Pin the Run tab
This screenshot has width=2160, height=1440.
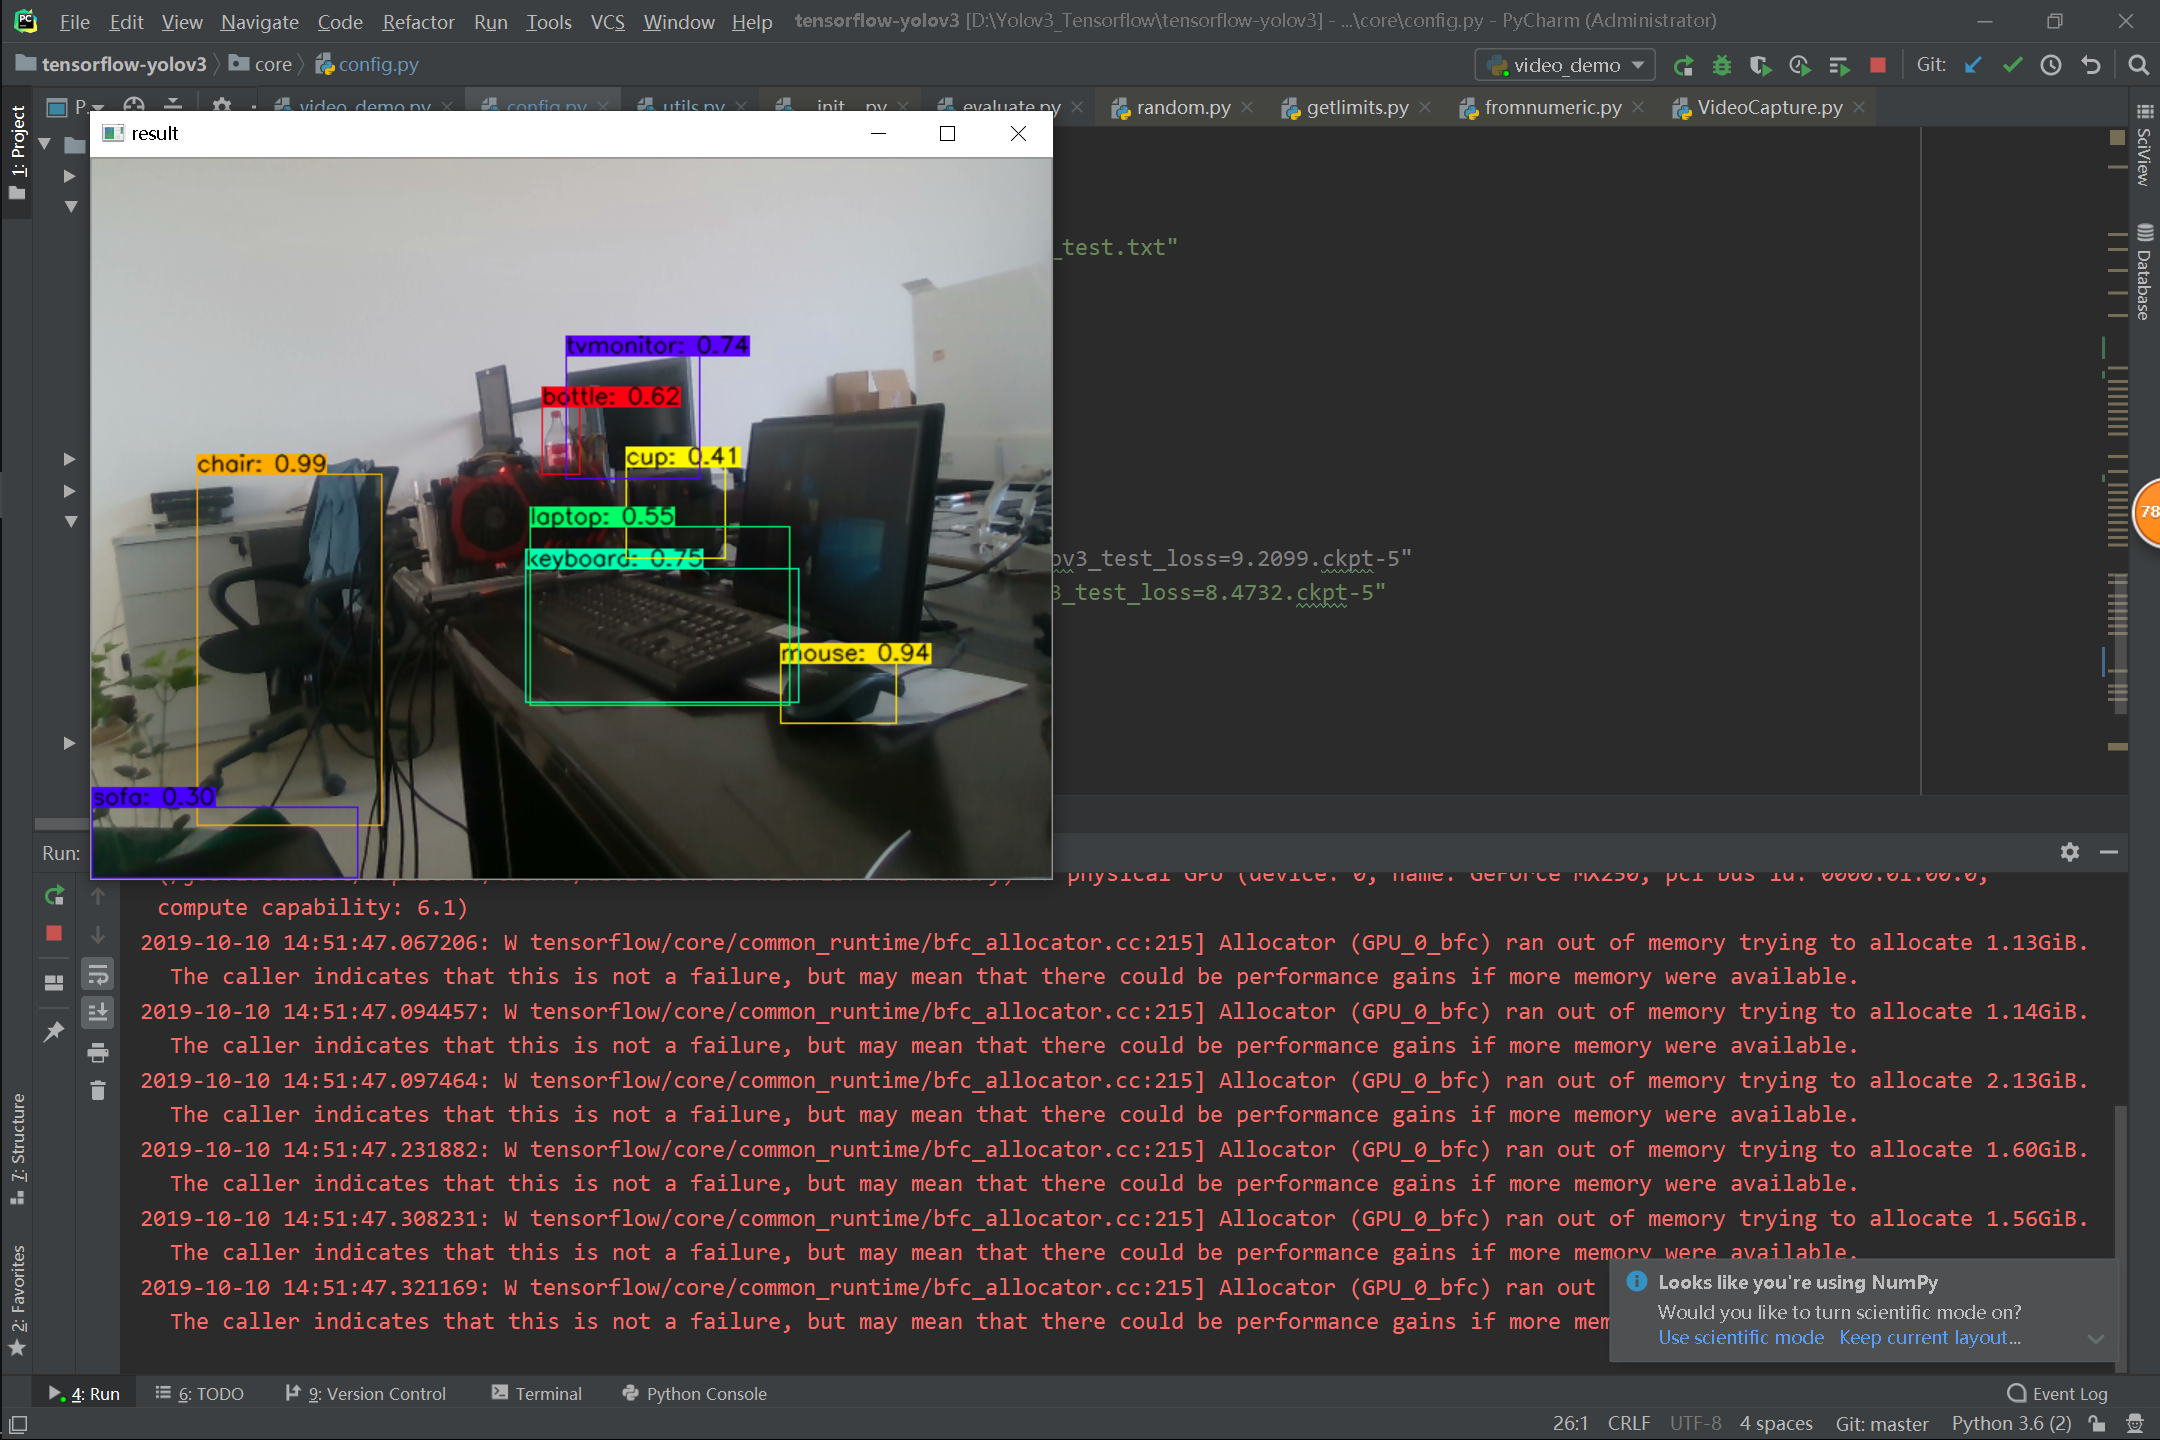54,1031
